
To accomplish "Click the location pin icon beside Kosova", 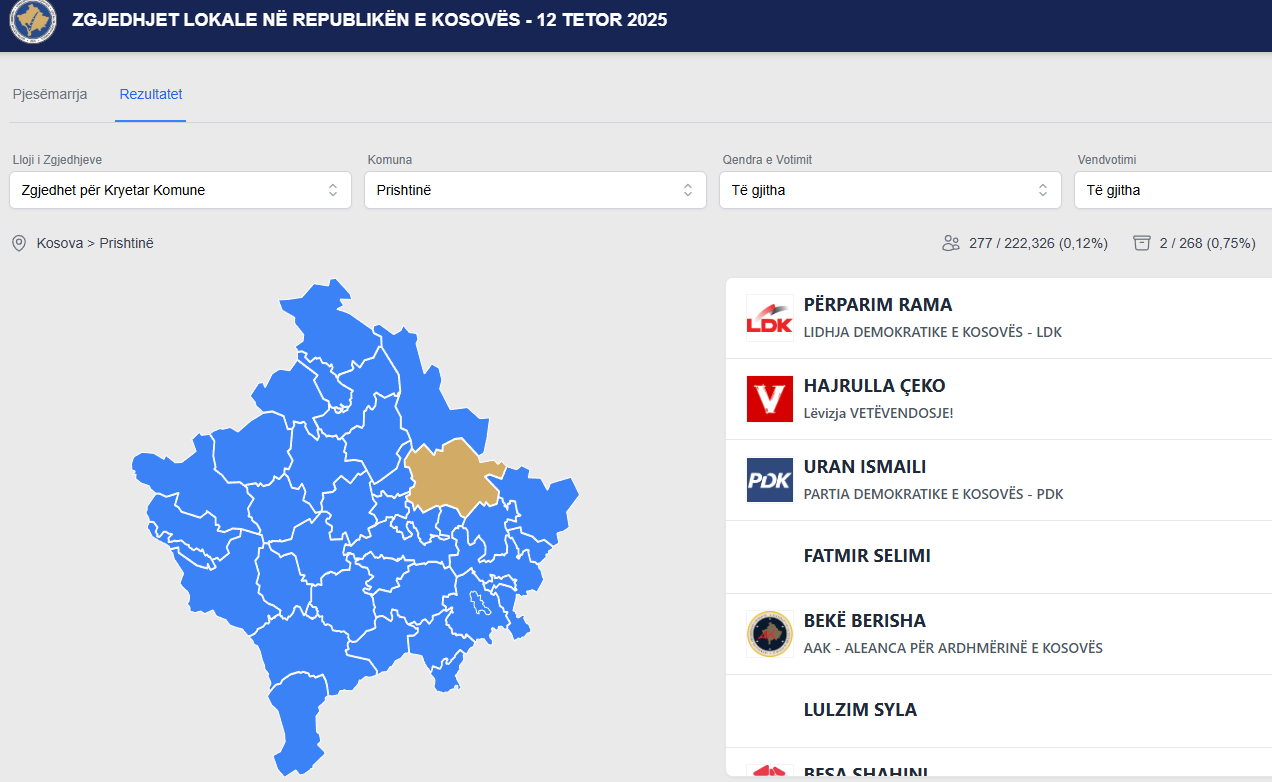I will pyautogui.click(x=19, y=243).
